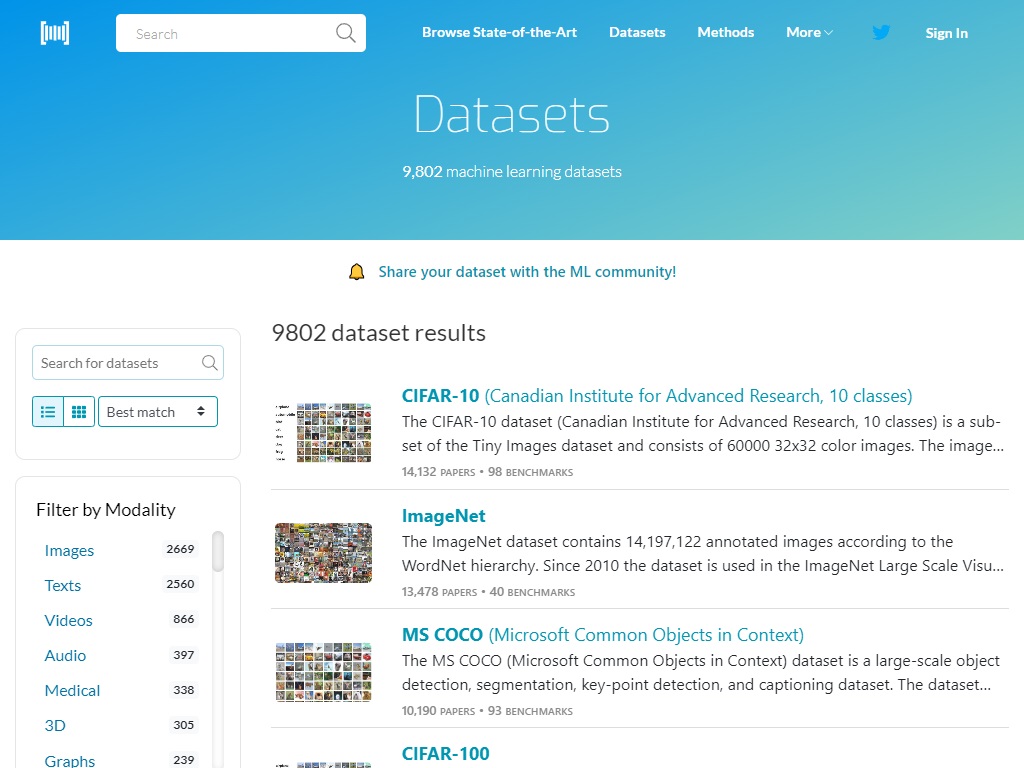This screenshot has height=768, width=1024.
Task: Switch to grid view layout
Action: point(79,411)
